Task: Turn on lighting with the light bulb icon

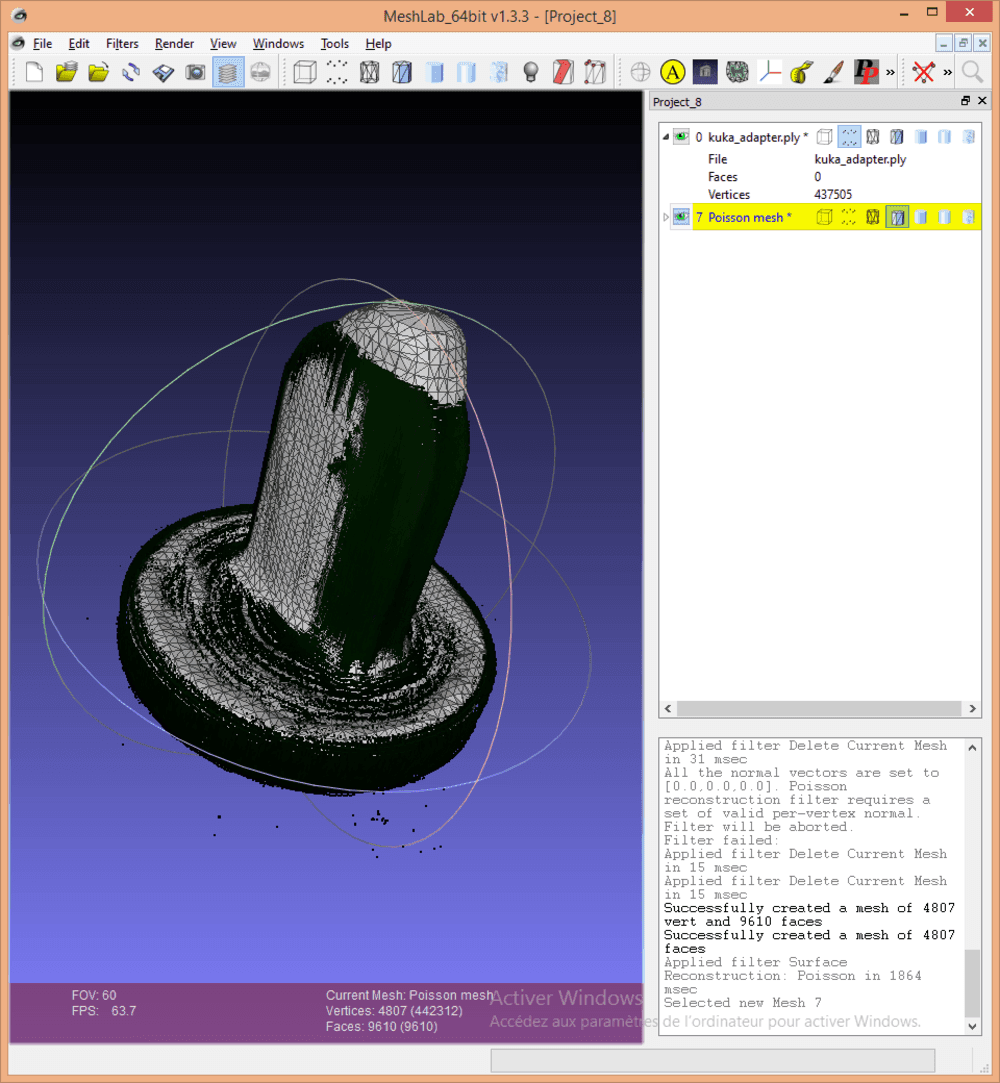Action: (x=531, y=72)
